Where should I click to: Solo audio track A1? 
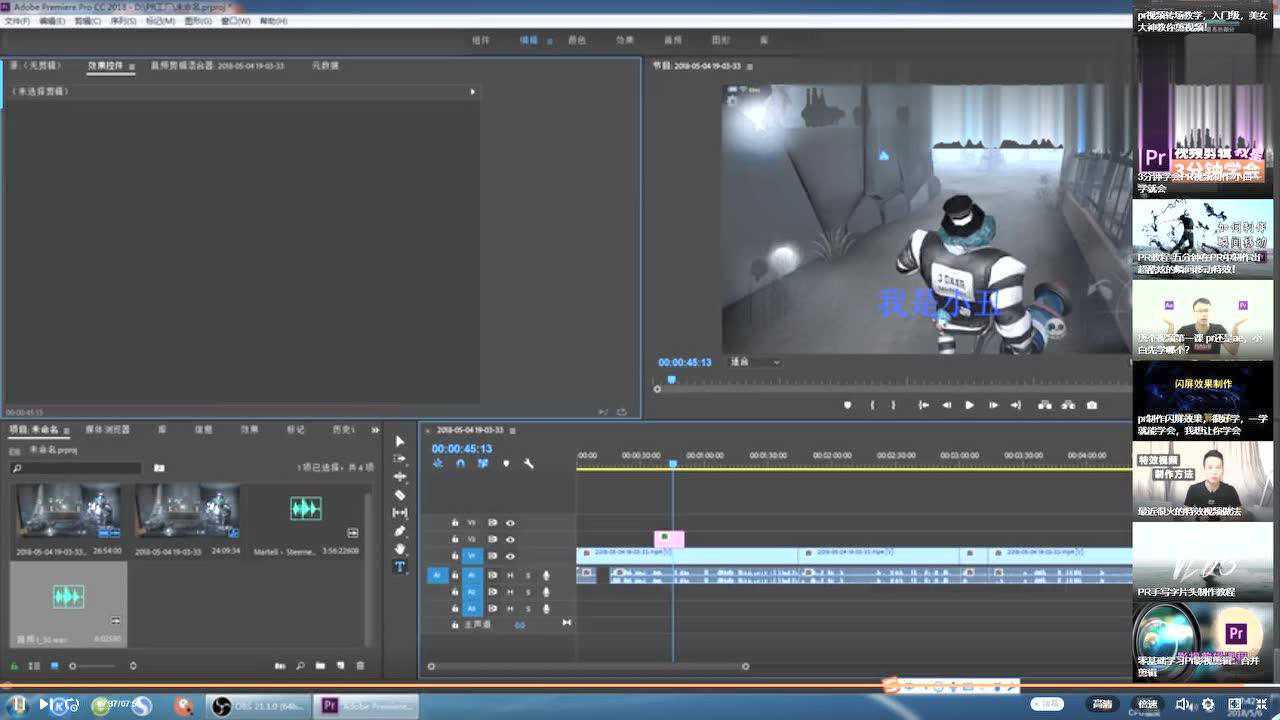tap(528, 575)
